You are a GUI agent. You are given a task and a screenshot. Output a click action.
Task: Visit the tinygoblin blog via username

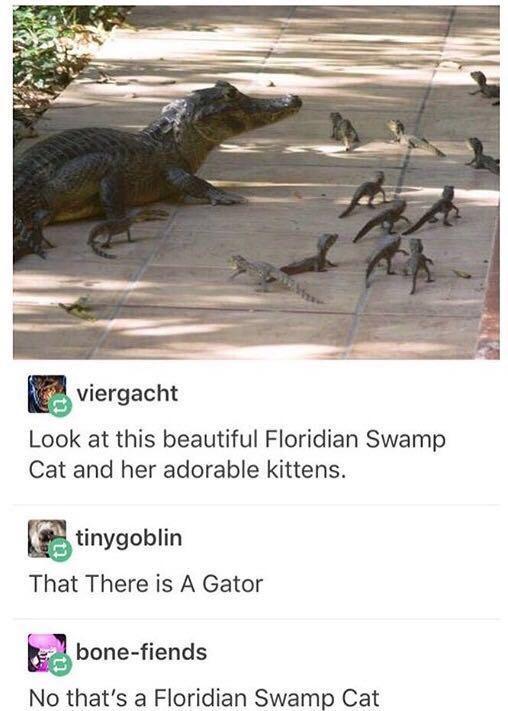coord(129,538)
